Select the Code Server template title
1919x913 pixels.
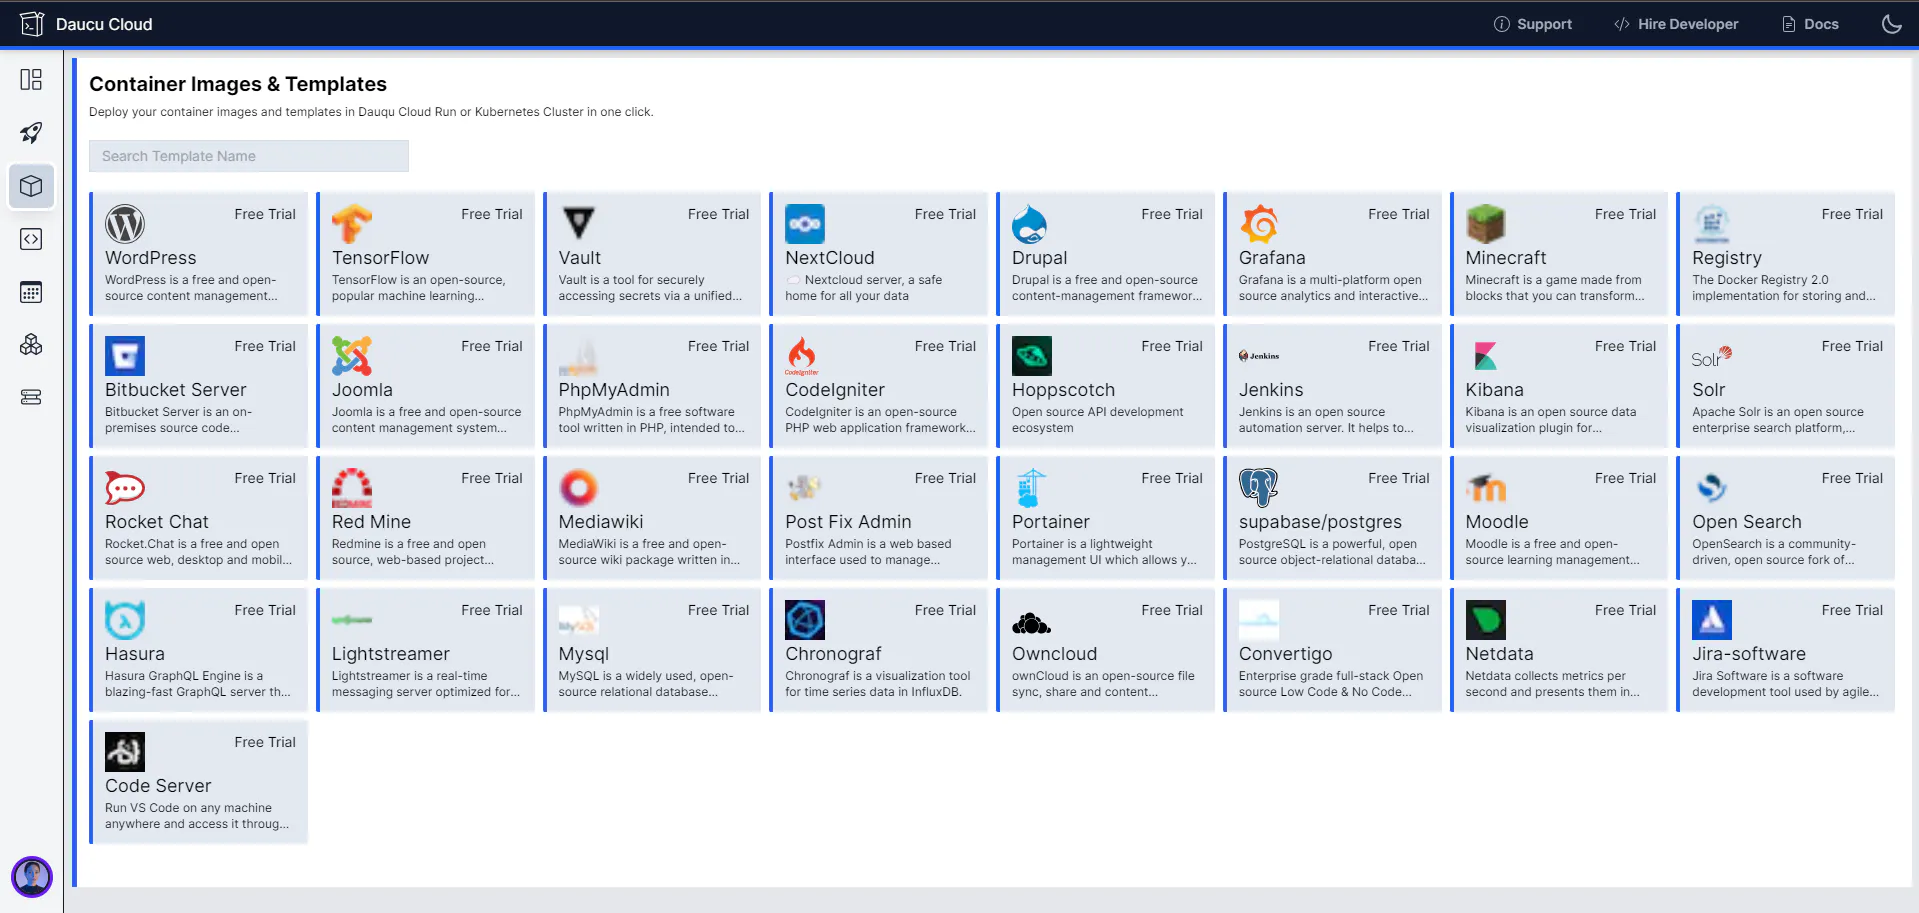158,786
